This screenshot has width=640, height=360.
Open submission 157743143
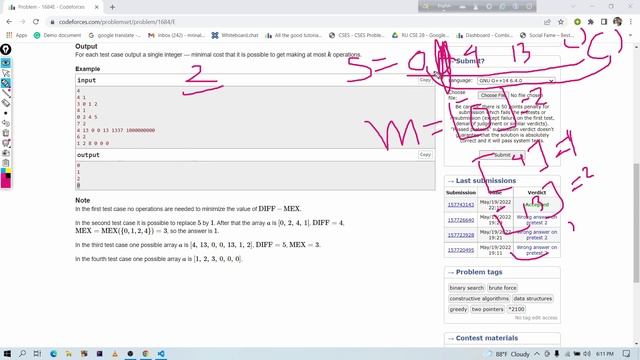[461, 205]
